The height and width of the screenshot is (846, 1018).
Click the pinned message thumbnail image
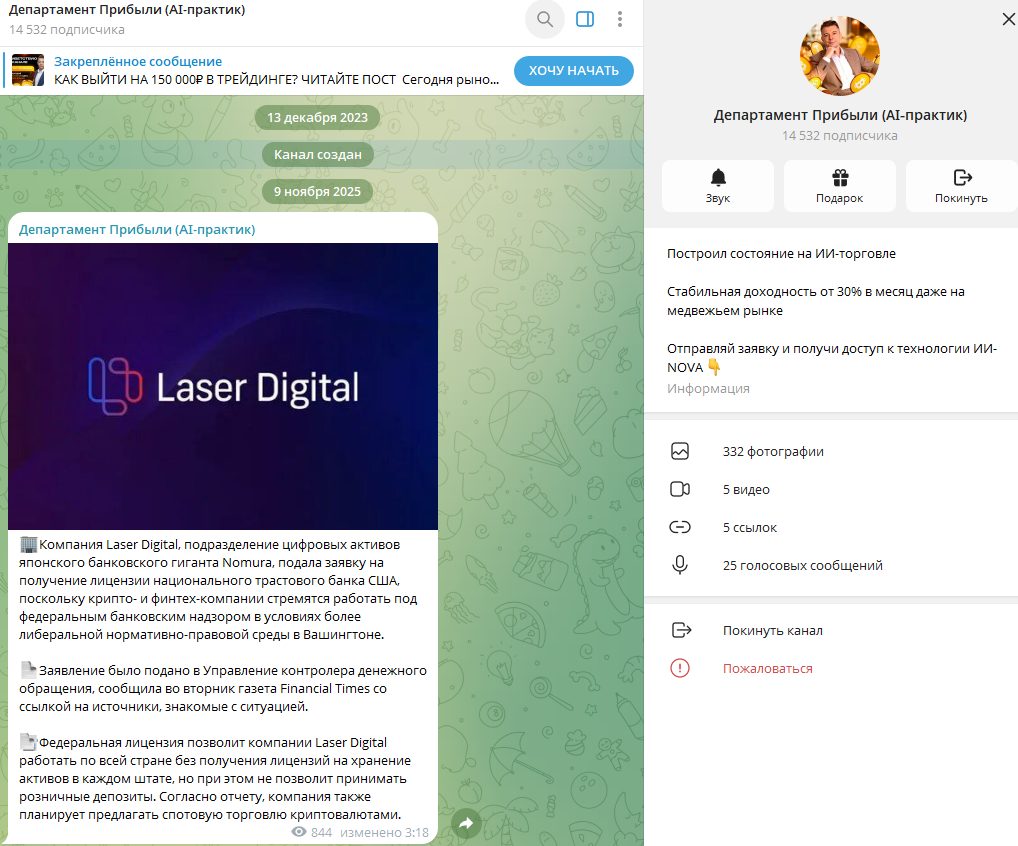point(28,70)
